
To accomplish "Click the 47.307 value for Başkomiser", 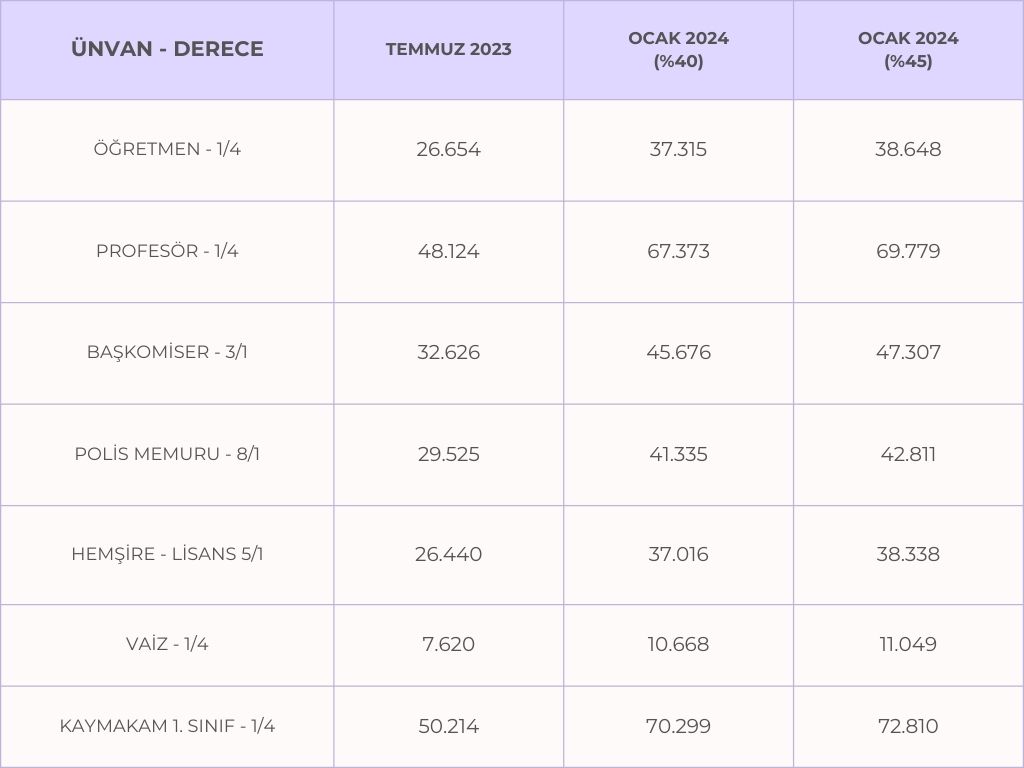I will coord(908,352).
